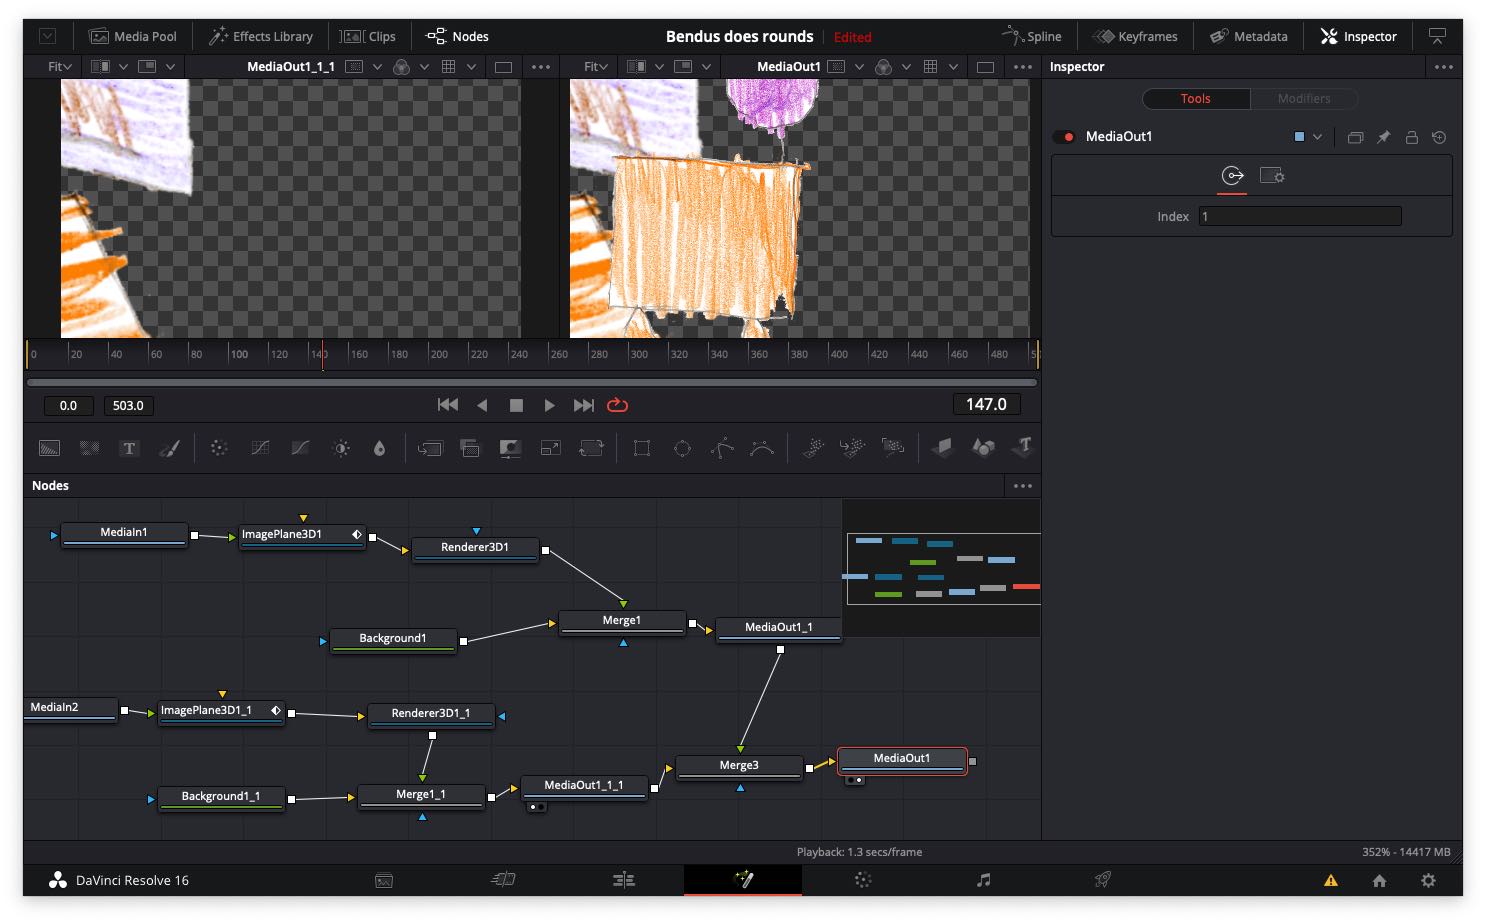The image size is (1486, 923).
Task: Open the Project Manager home icon
Action: 1379,881
